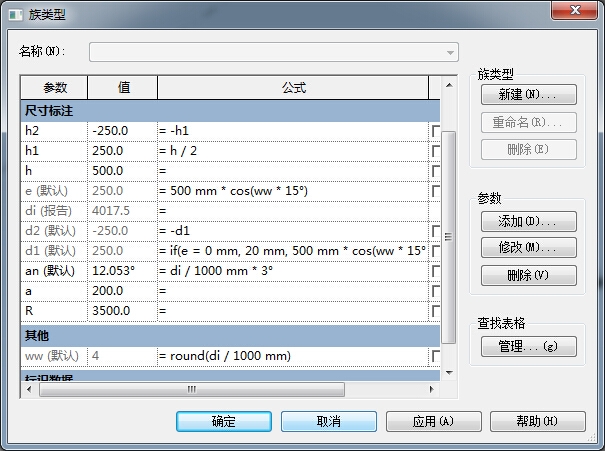Click the horizontal scrollbar right arrow
Viewport: 605px width, 451px height.
tap(433, 390)
